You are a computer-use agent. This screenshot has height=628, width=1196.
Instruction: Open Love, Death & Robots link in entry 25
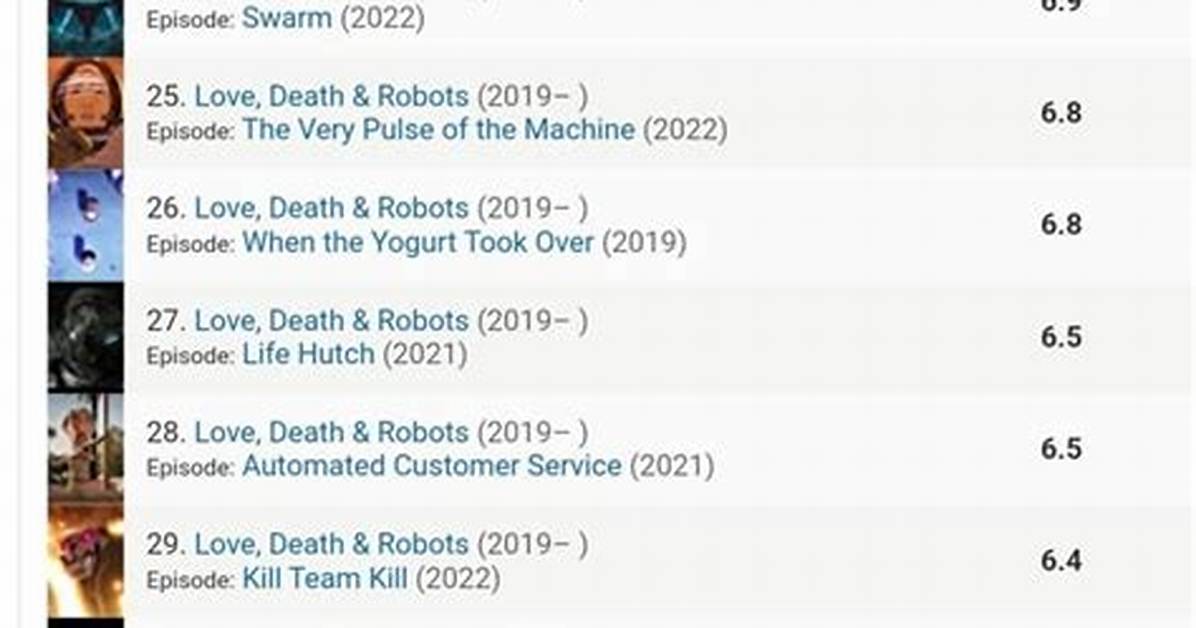pos(332,96)
